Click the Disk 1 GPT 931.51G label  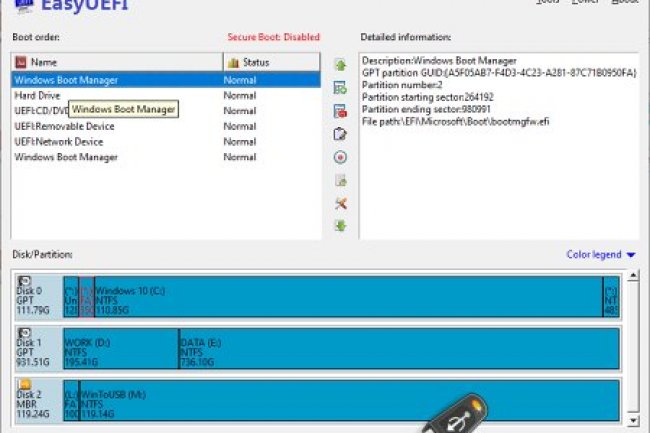(x=33, y=352)
